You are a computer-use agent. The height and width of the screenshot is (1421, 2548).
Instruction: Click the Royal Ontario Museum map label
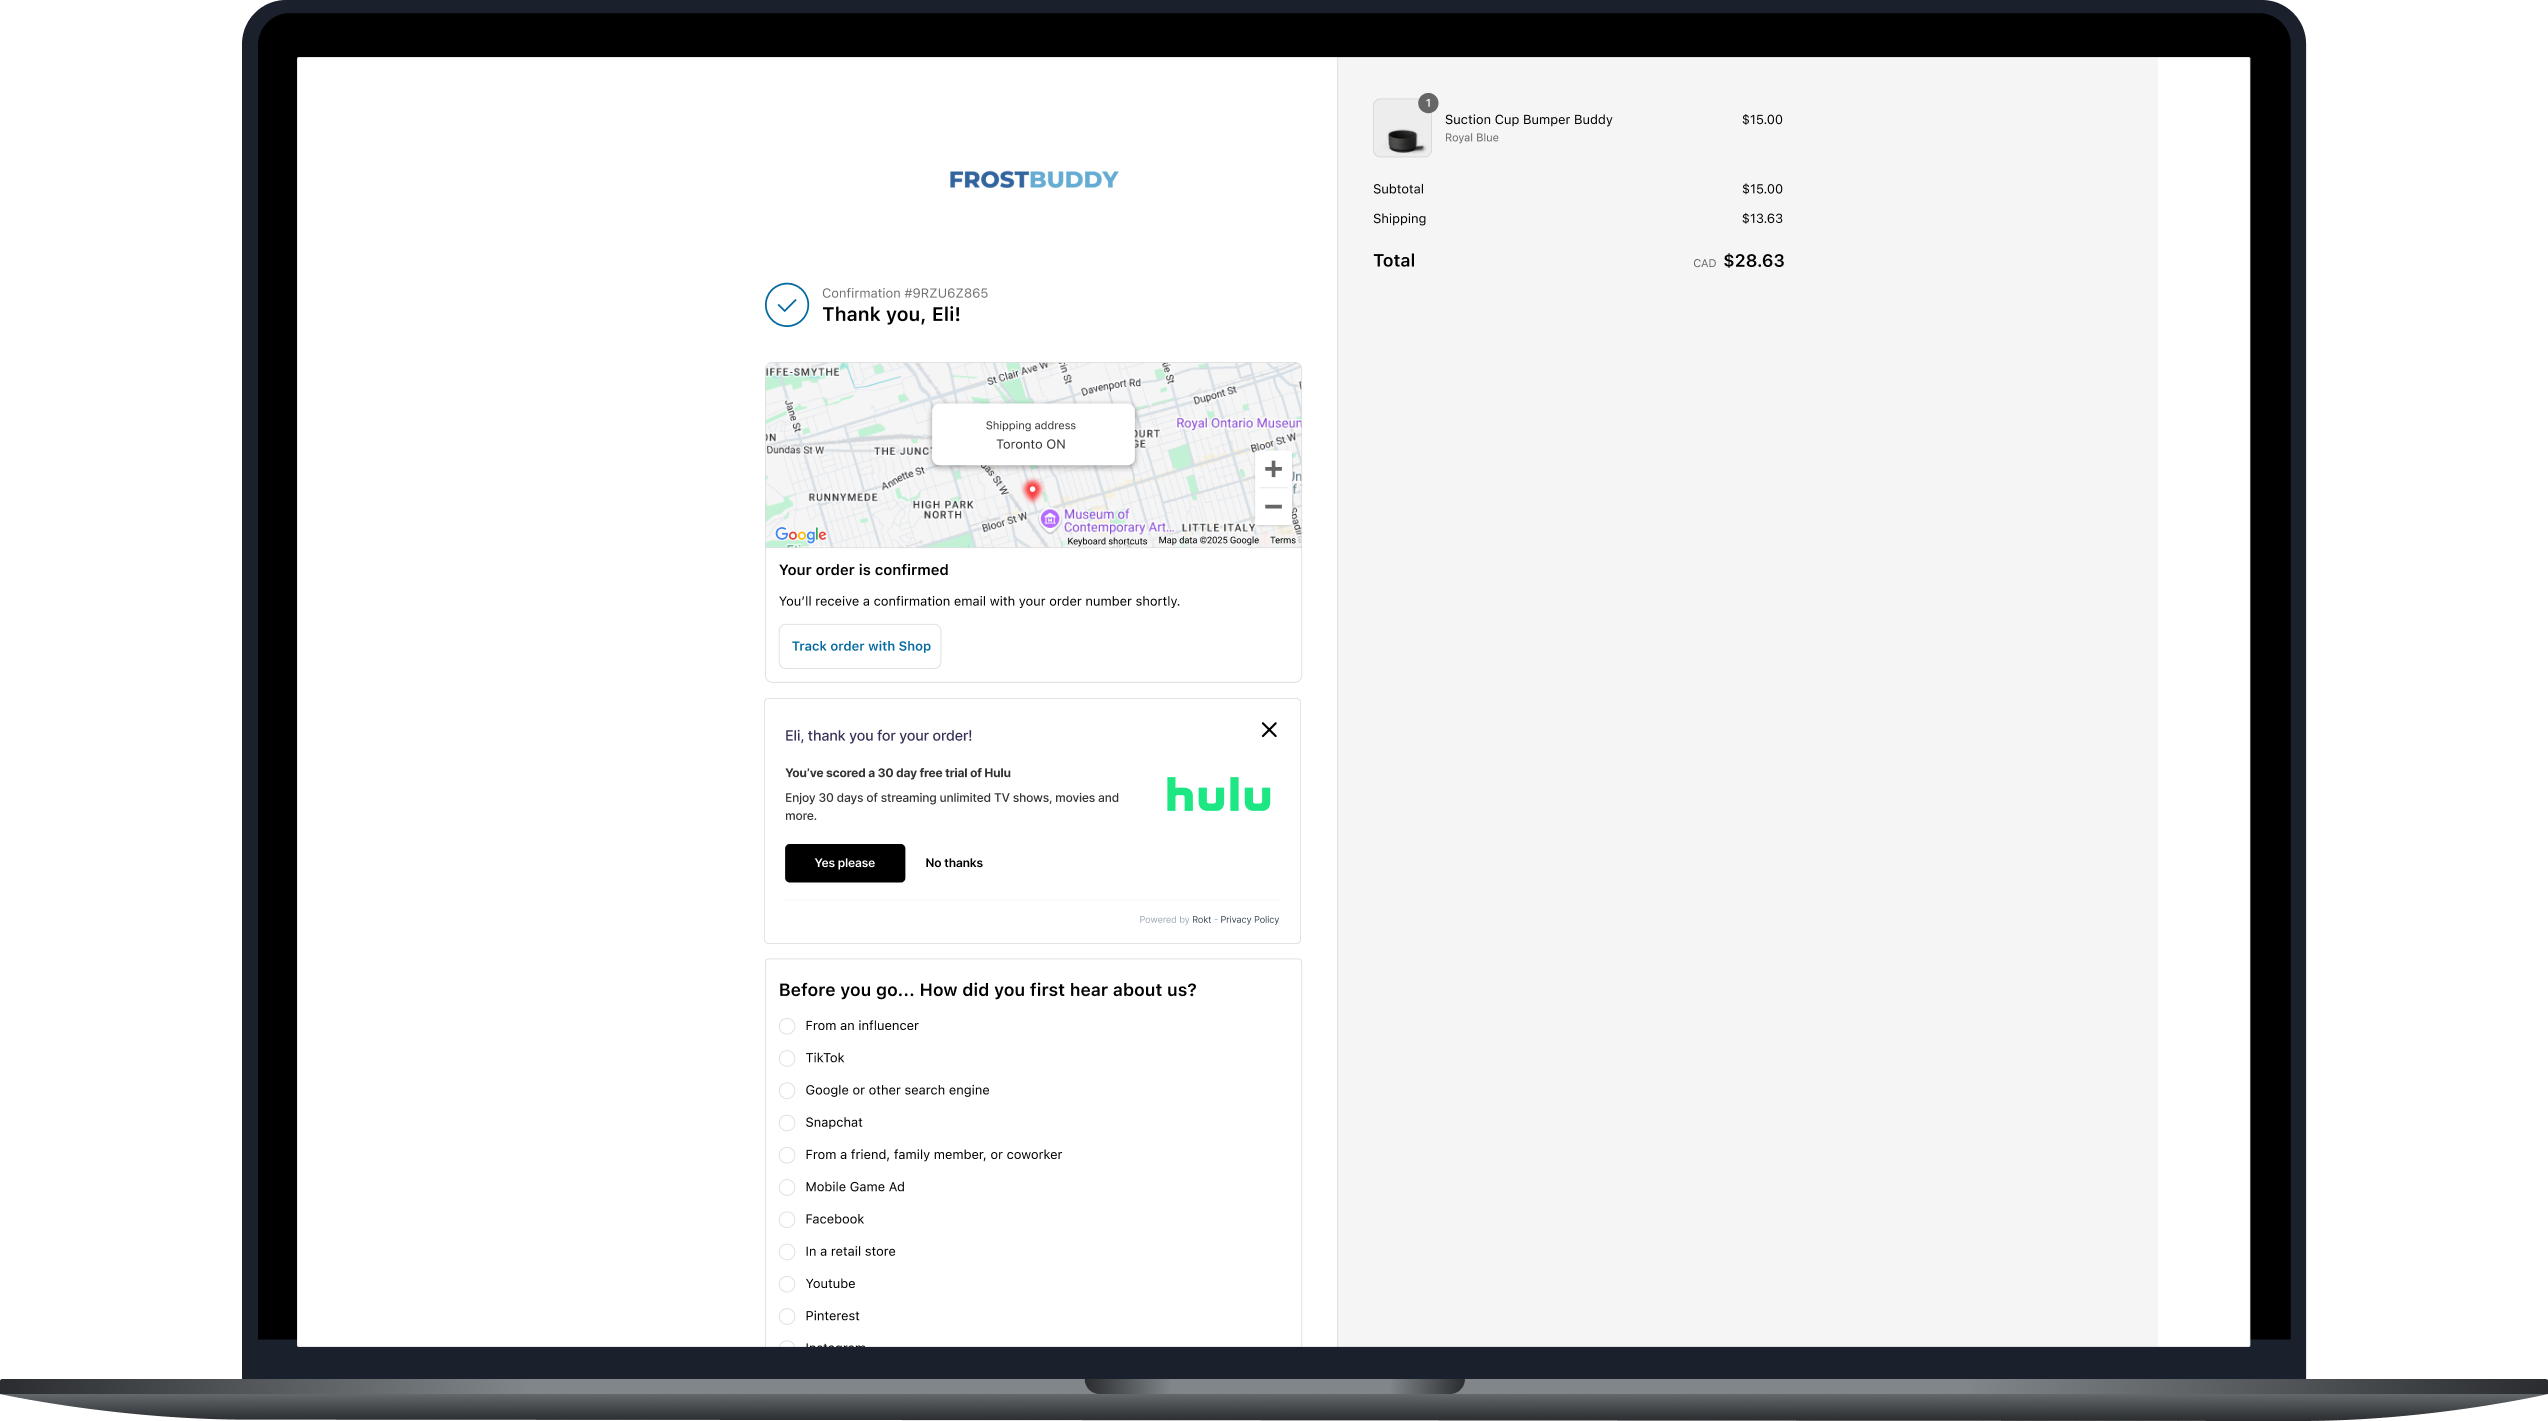point(1238,423)
